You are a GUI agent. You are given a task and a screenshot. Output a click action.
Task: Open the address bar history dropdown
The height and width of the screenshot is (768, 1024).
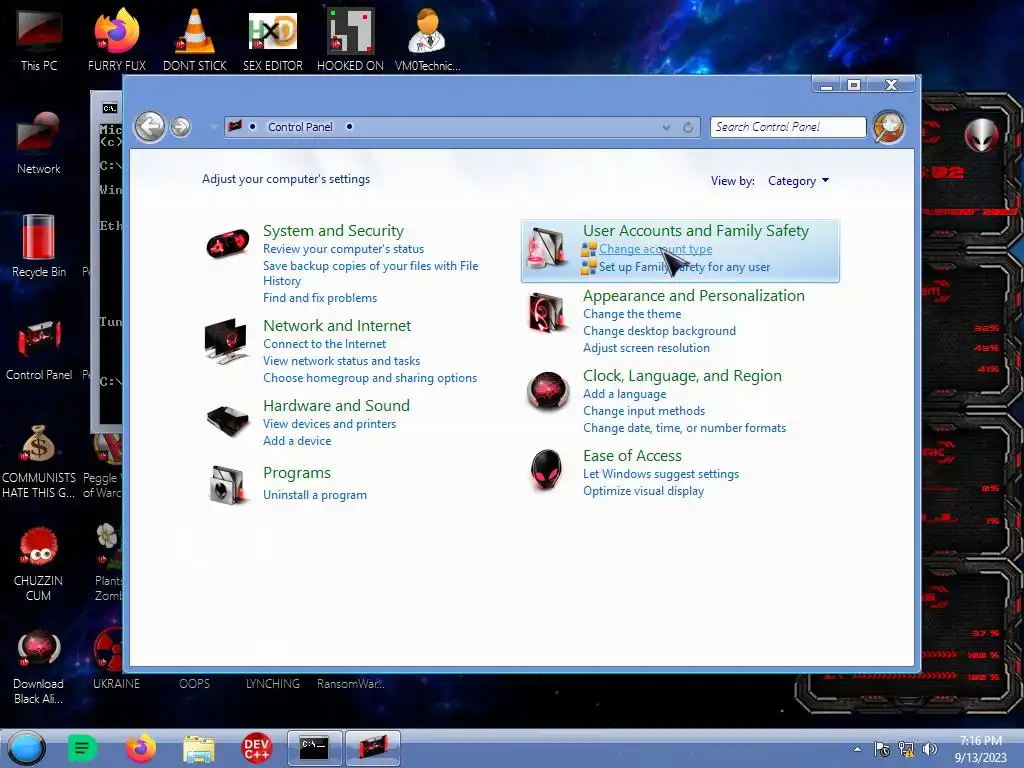tap(666, 127)
